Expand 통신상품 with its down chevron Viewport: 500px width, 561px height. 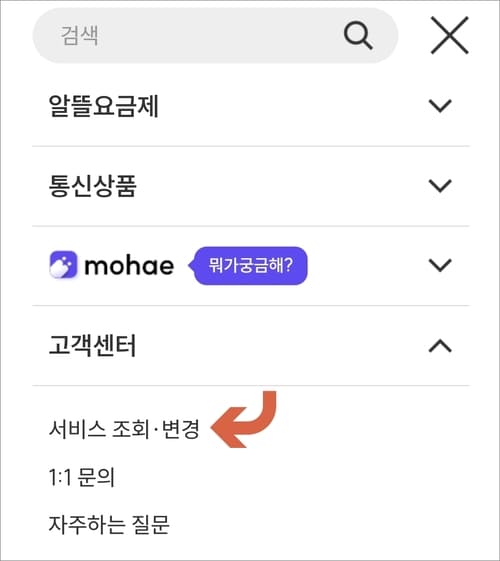[440, 186]
